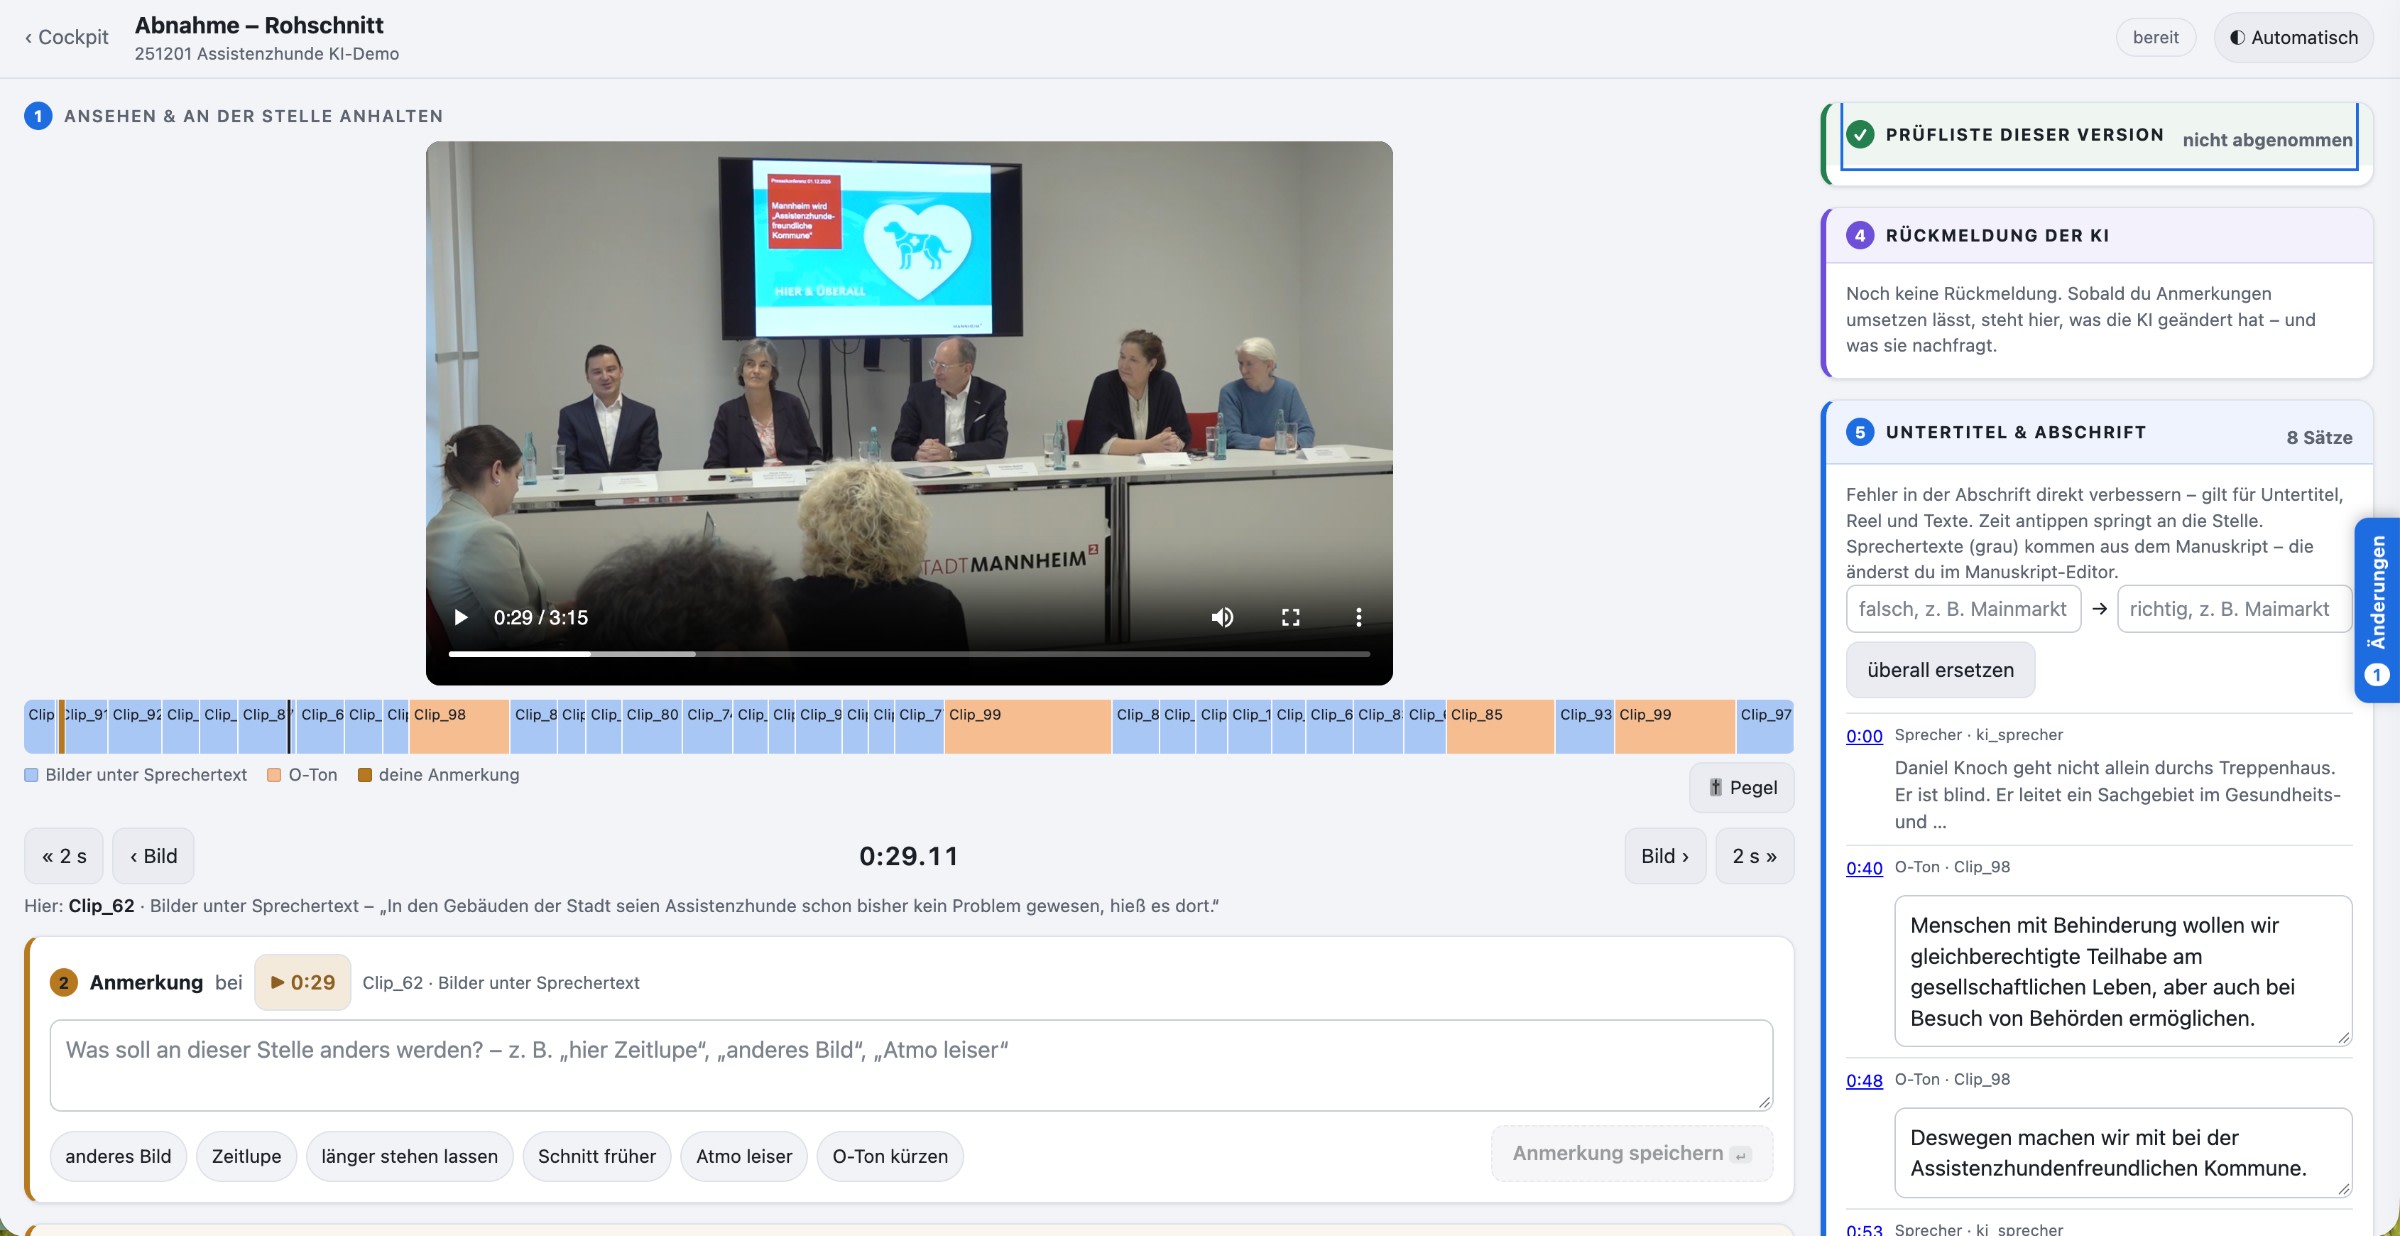Select Clip_98 O-Ton segment in timeline
Viewport: 2400px width, 1236px height.
(459, 727)
